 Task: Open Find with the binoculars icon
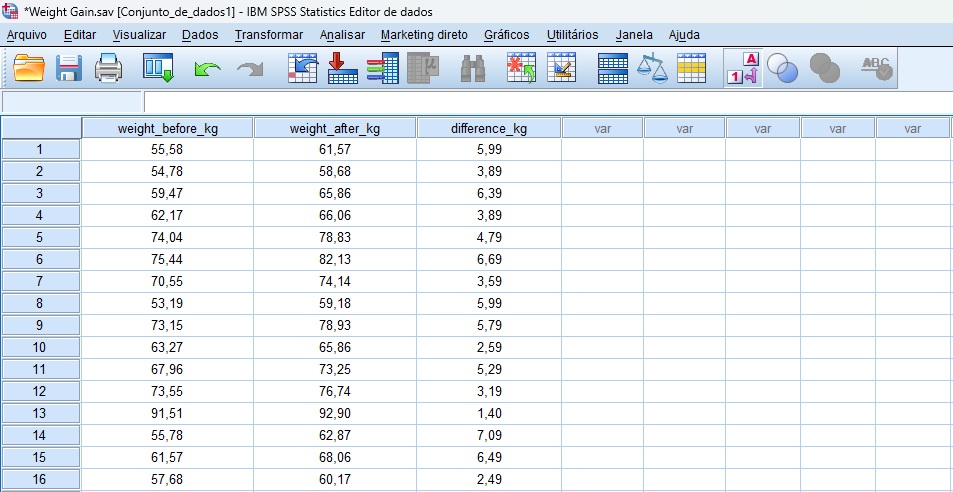point(472,68)
